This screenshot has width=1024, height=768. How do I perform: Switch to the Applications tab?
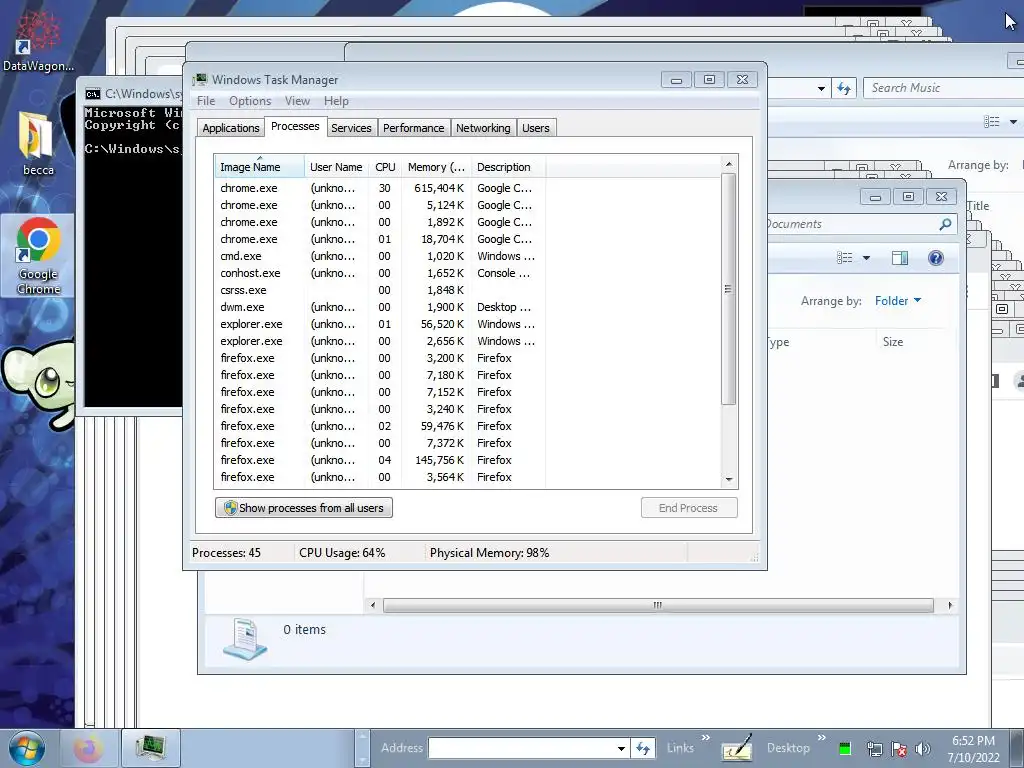(231, 128)
